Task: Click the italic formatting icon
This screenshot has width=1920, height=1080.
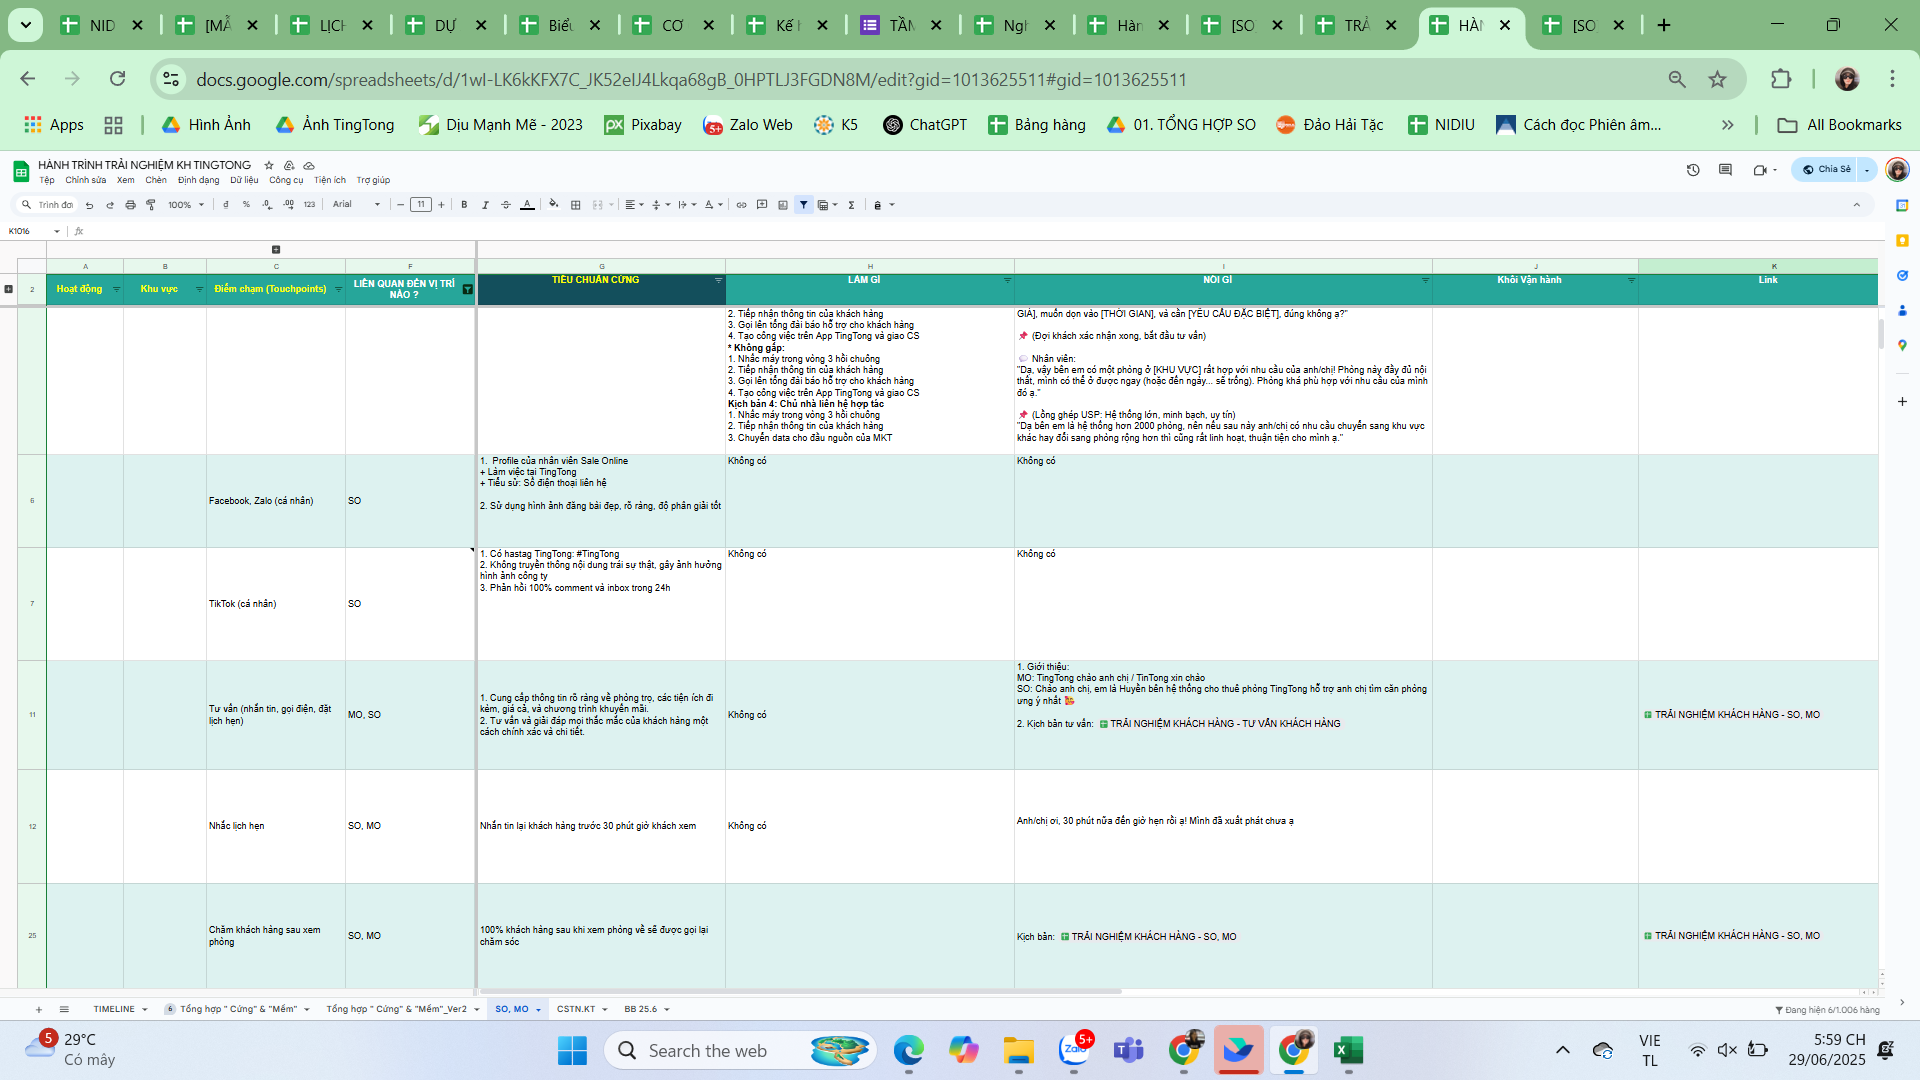Action: click(485, 205)
